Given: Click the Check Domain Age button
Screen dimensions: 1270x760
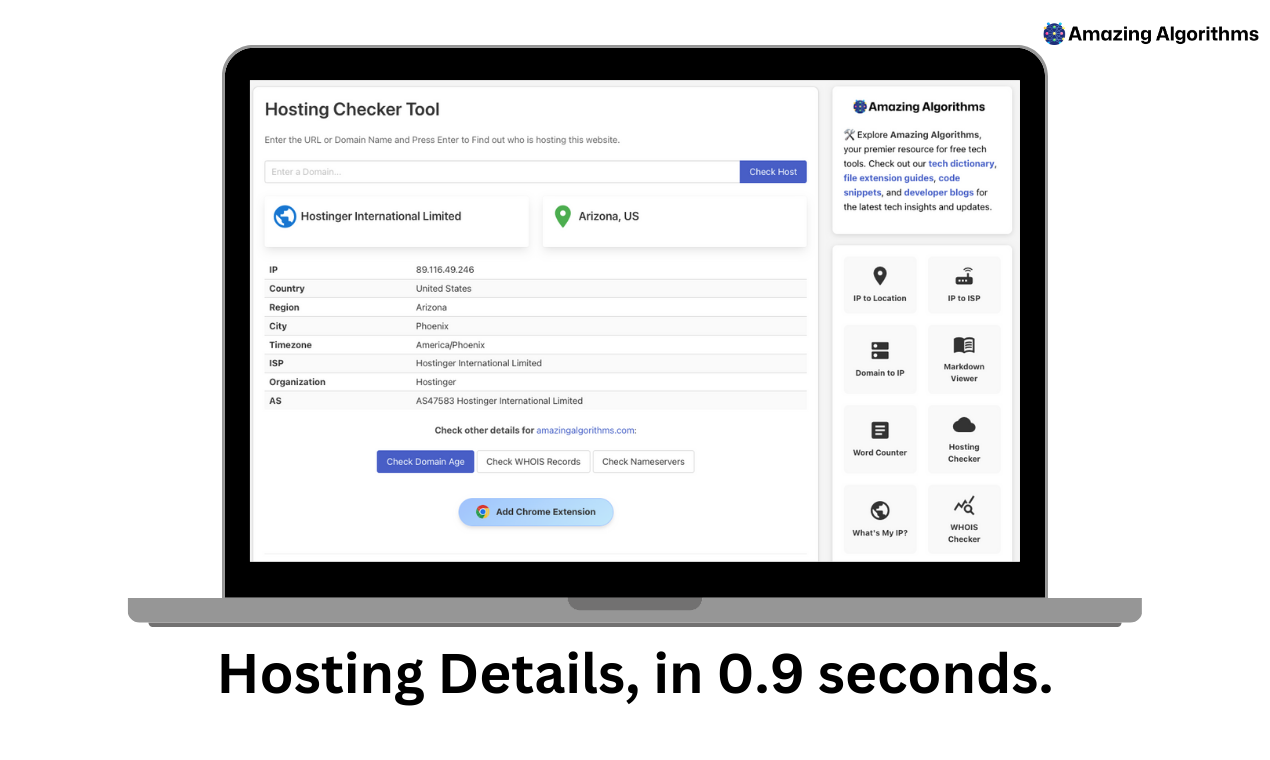Looking at the screenshot, I should coord(425,462).
